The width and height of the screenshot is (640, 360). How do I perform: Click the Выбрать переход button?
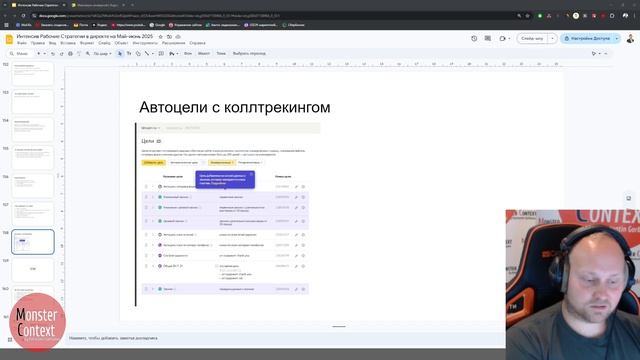coord(249,53)
